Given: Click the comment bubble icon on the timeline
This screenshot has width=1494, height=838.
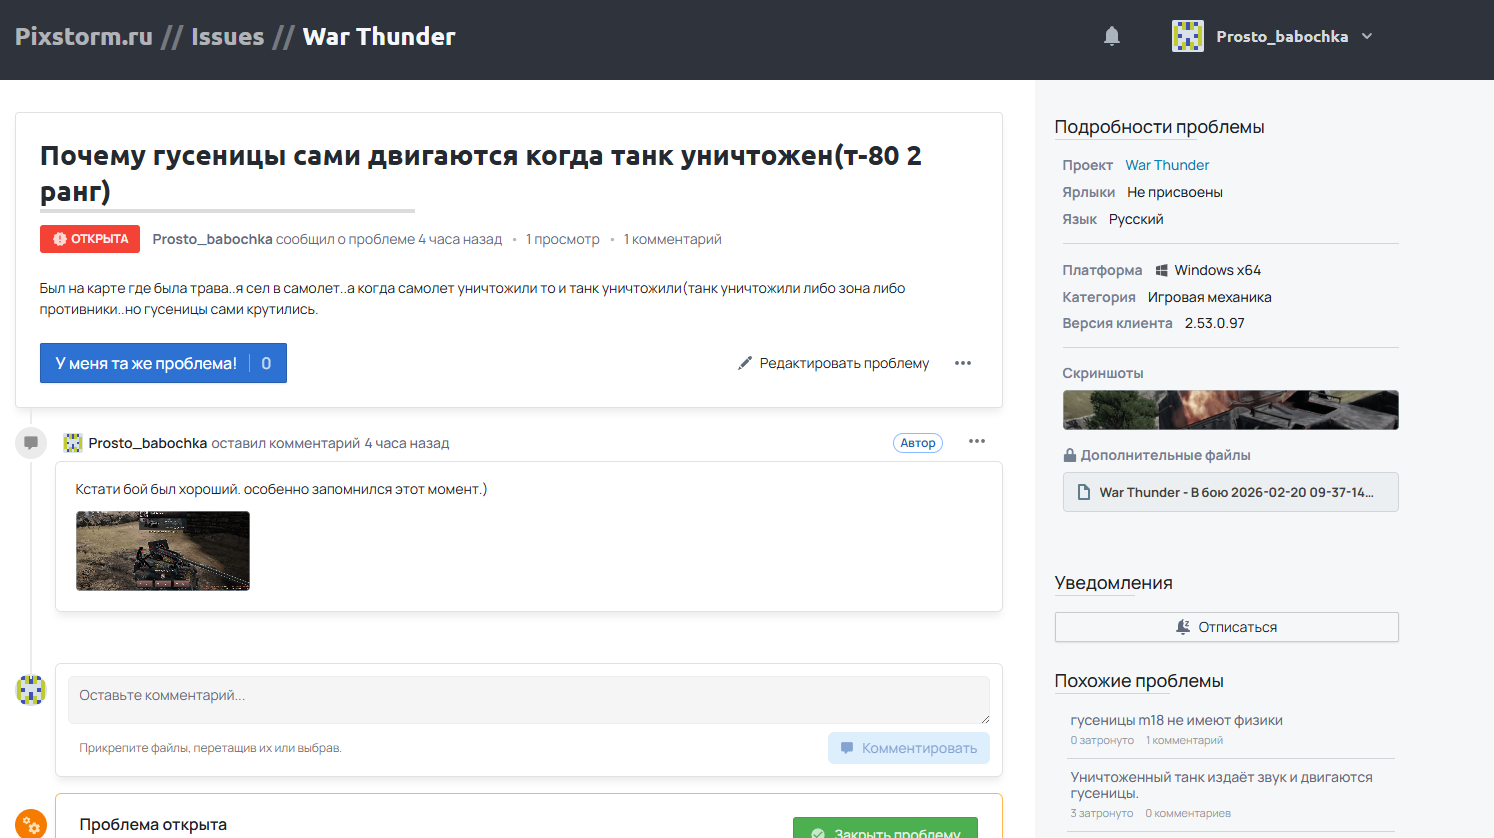Looking at the screenshot, I should coord(31,442).
